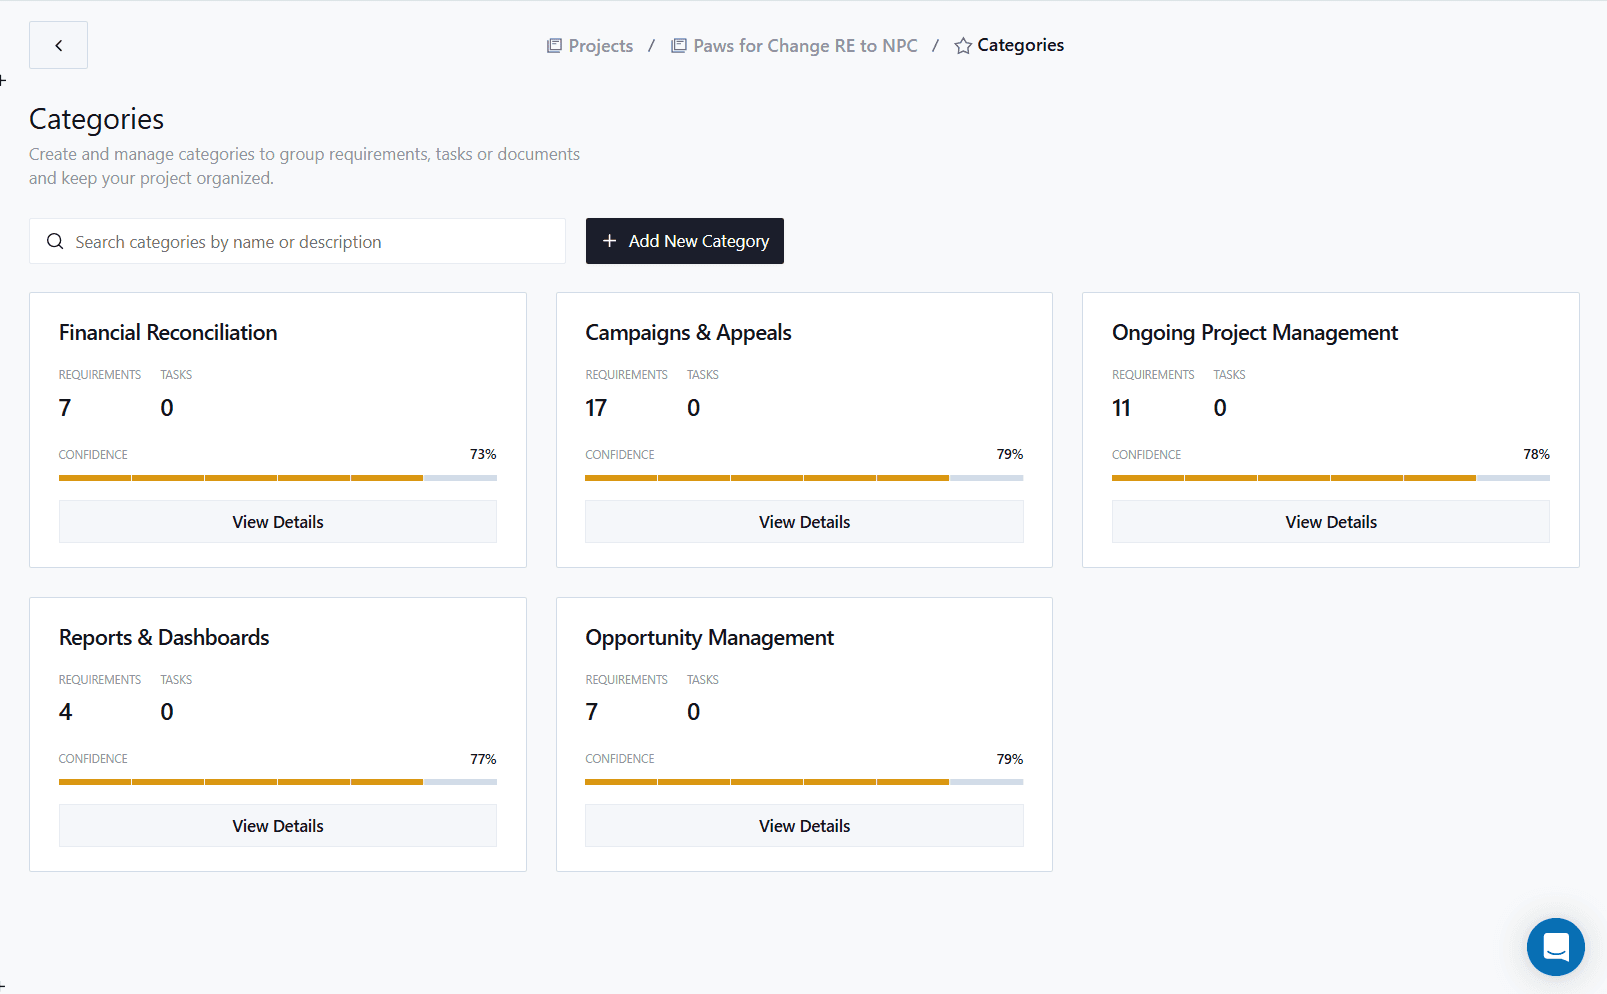
Task: Click the Projects breadcrumb link
Action: [600, 45]
